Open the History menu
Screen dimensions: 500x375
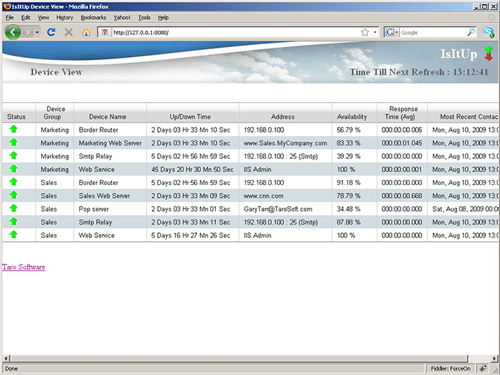64,17
